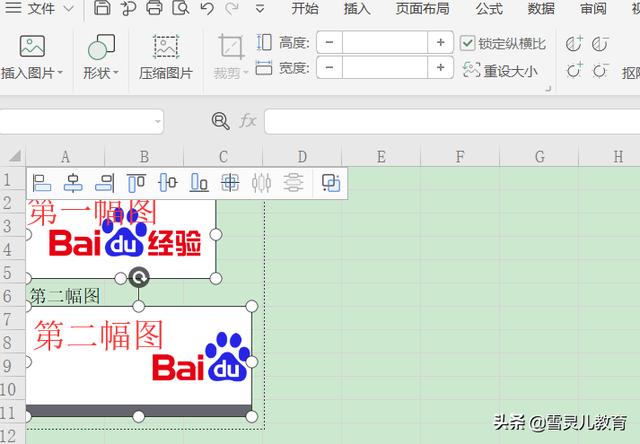
Task: Expand the 形状 dropdown arrow
Action: click(116, 73)
